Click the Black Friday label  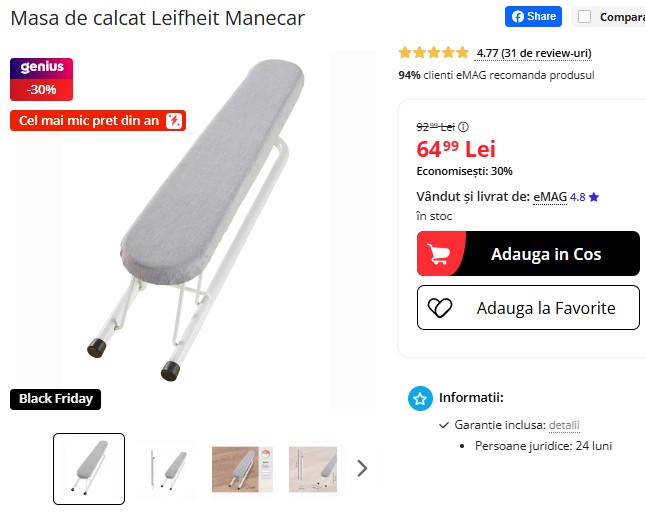tap(56, 399)
